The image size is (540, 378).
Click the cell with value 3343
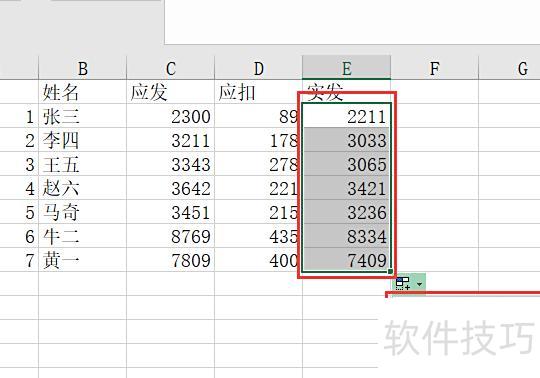(170, 164)
